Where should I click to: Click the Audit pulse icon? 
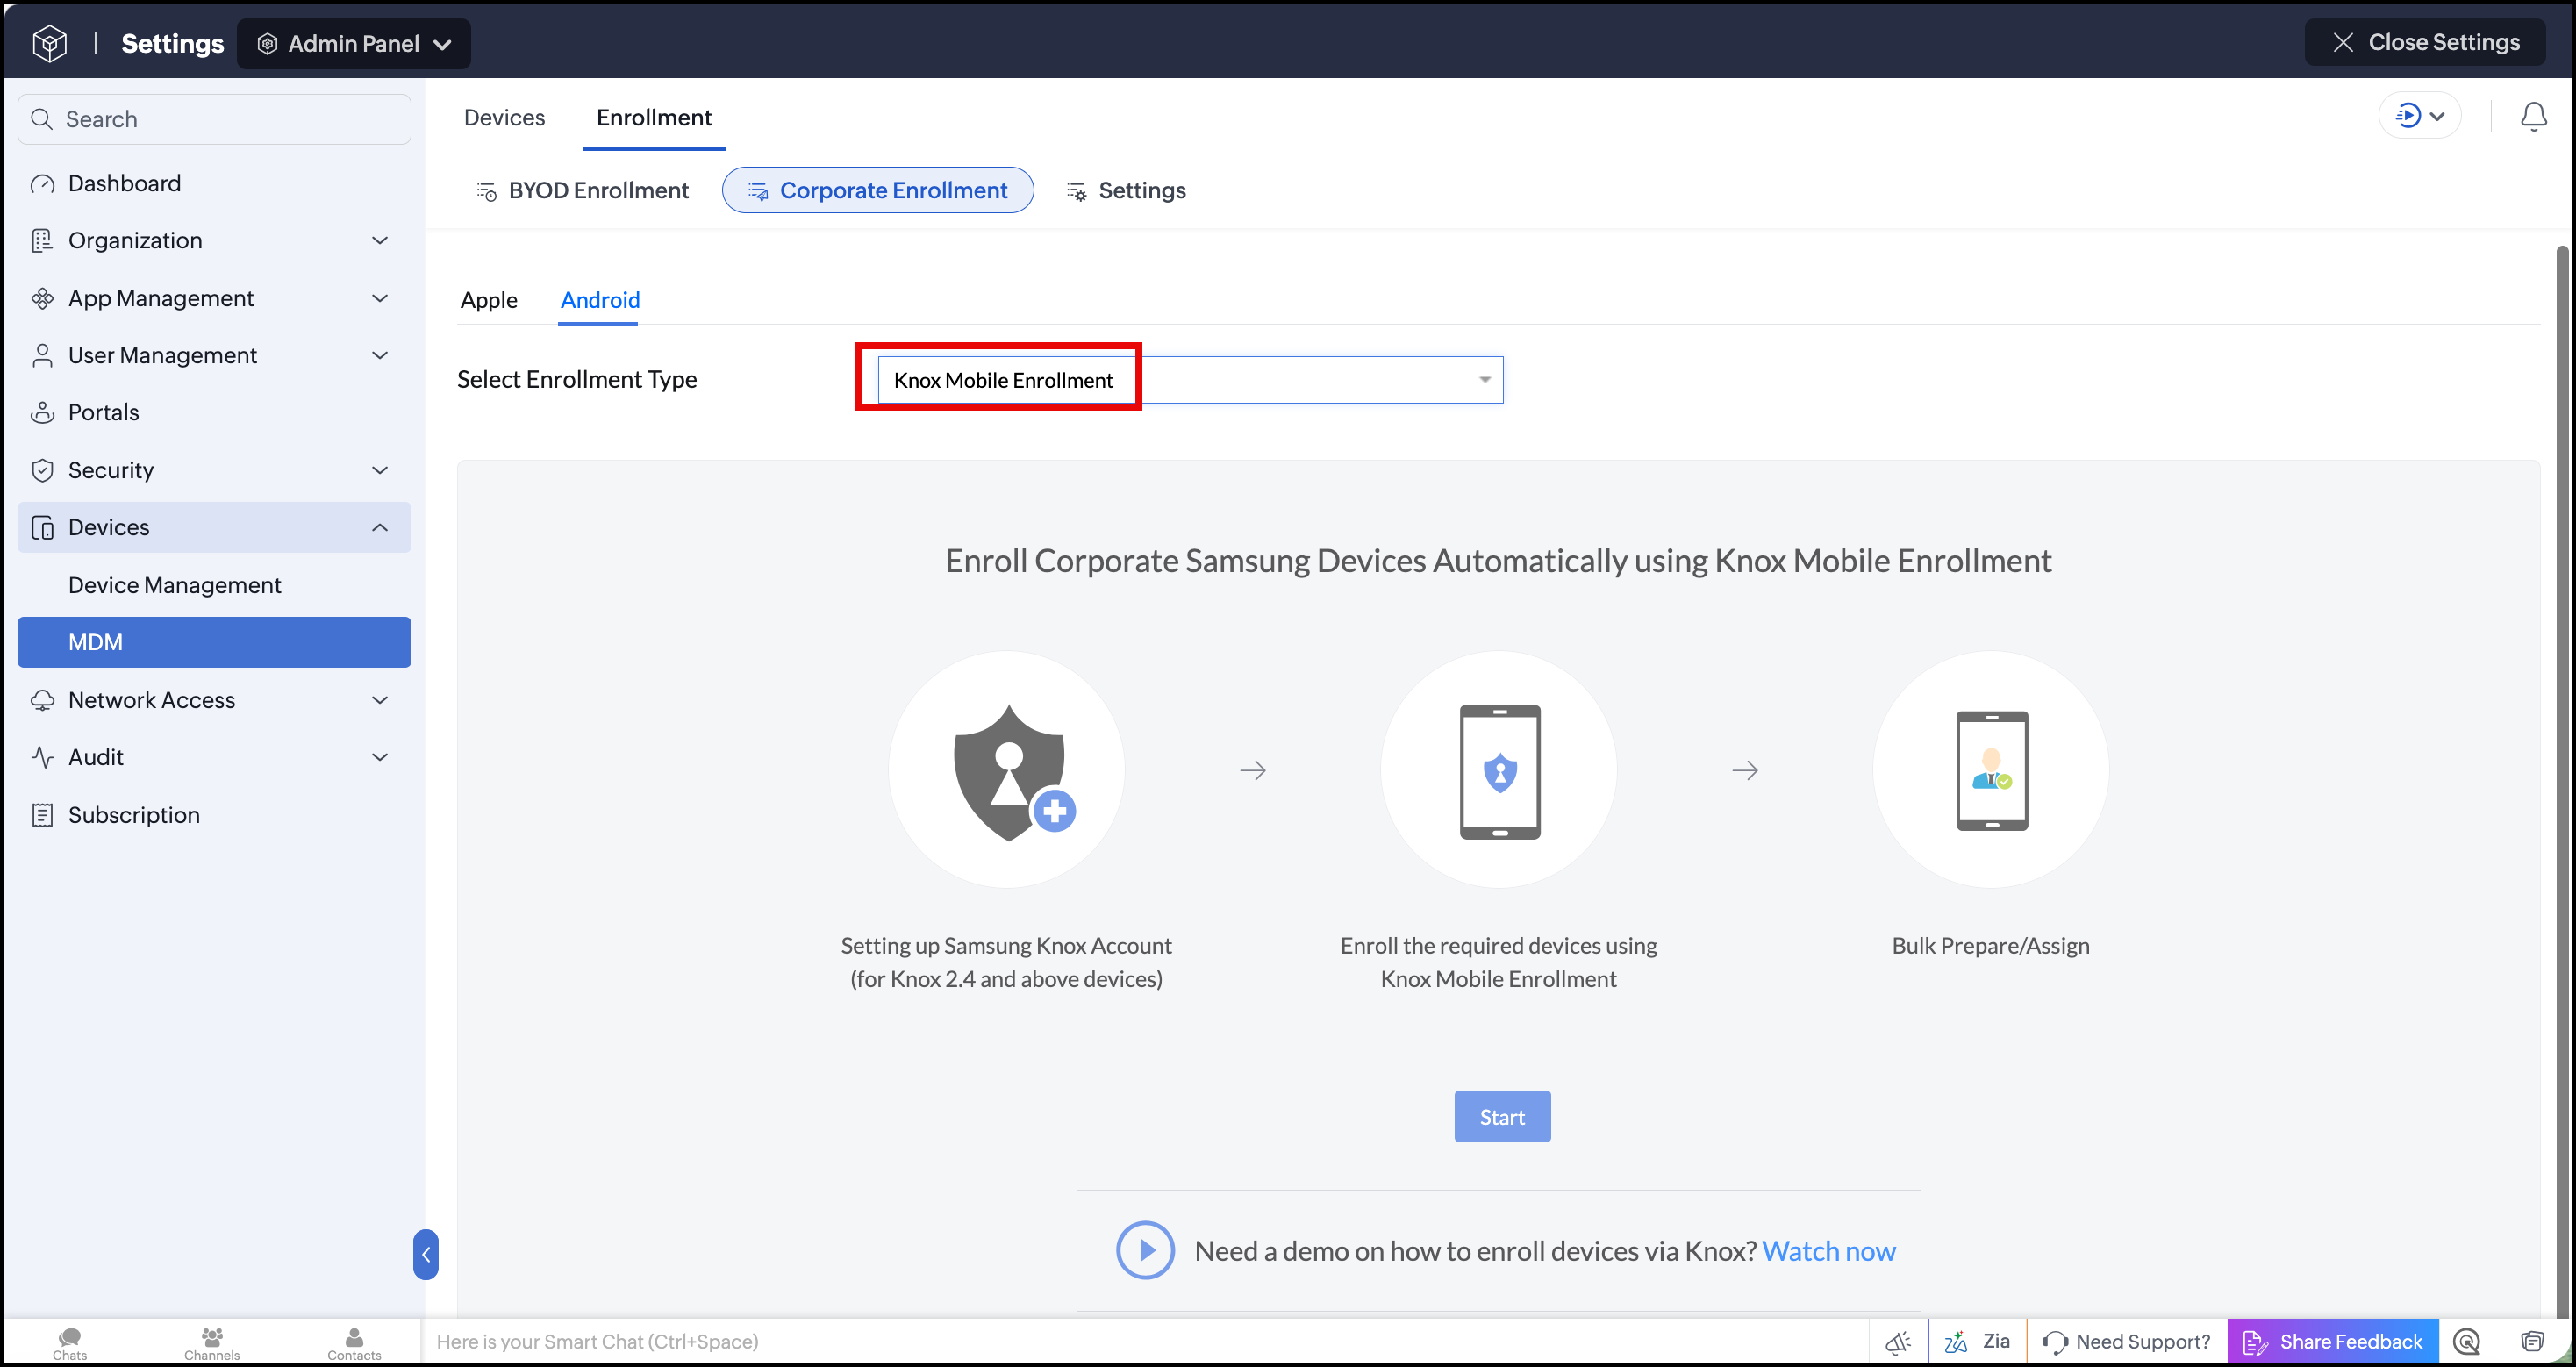tap(42, 758)
